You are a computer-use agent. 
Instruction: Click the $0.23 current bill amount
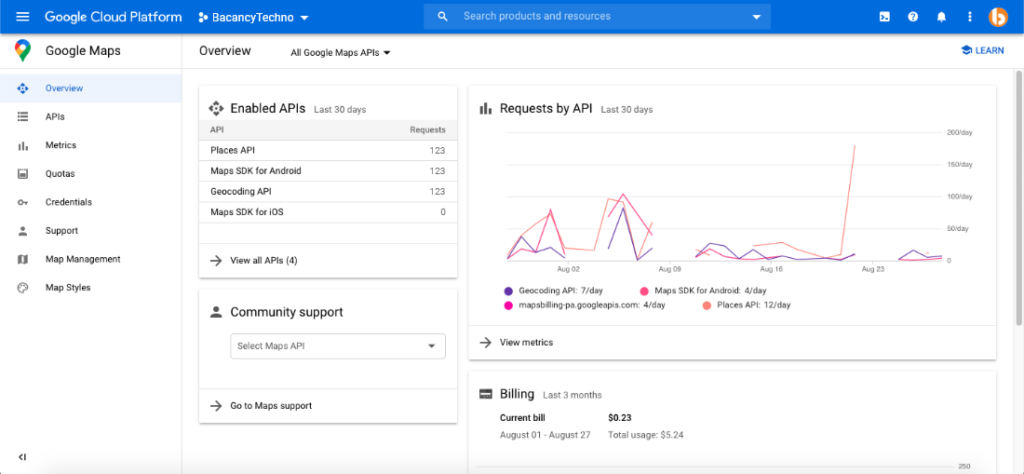[620, 418]
